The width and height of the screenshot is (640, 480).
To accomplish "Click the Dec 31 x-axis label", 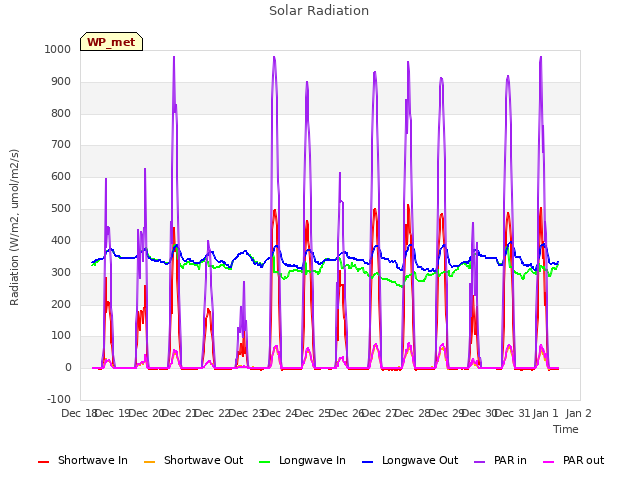I will coord(512,413).
